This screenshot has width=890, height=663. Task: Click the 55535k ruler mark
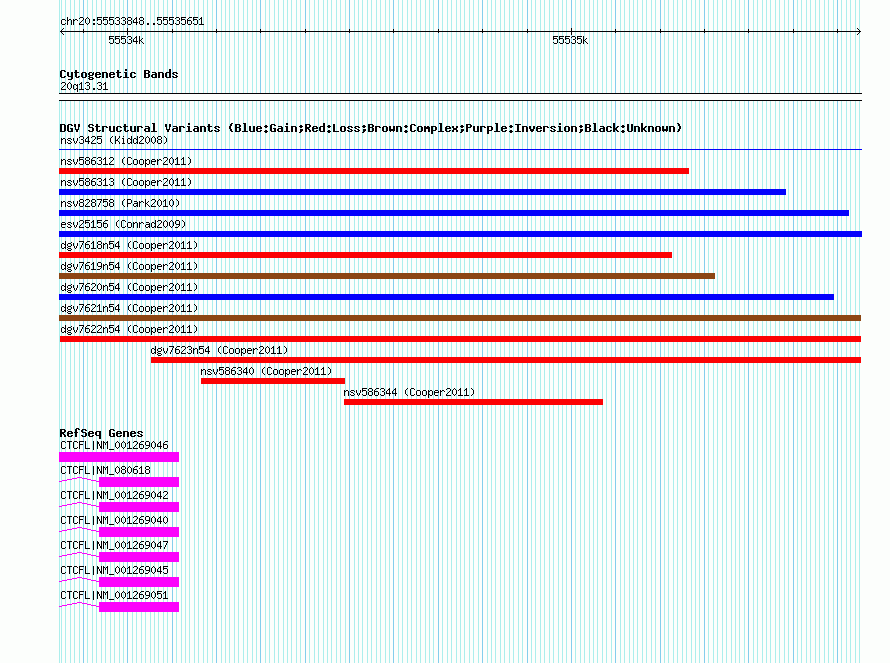click(570, 40)
